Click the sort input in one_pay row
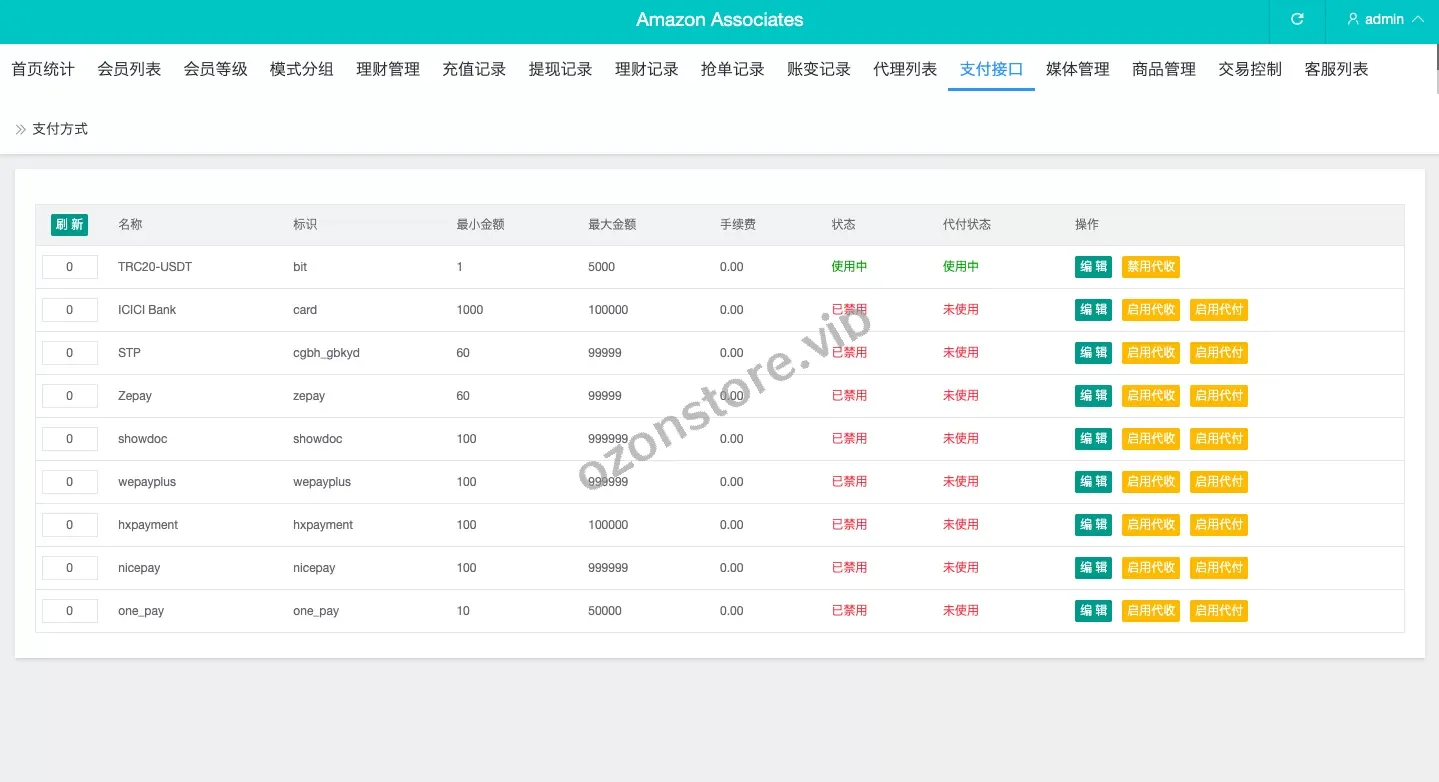The height and width of the screenshot is (782, 1439). [x=70, y=611]
